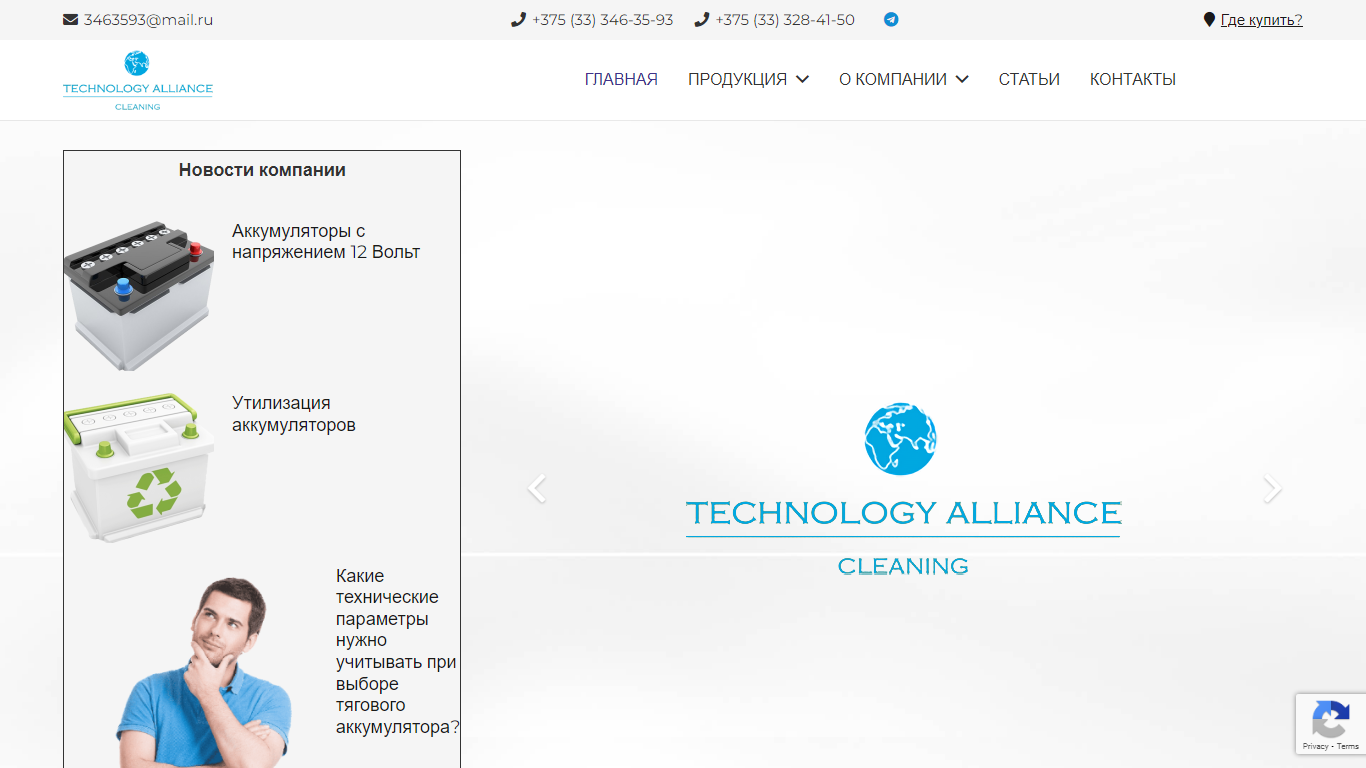Click the Technology Alliance header logo

point(138,80)
